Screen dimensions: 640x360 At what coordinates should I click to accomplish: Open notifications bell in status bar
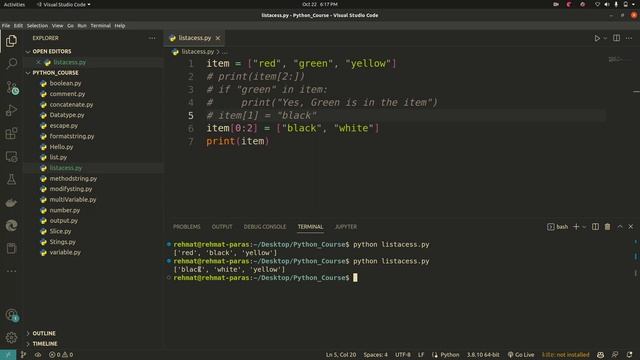629,355
